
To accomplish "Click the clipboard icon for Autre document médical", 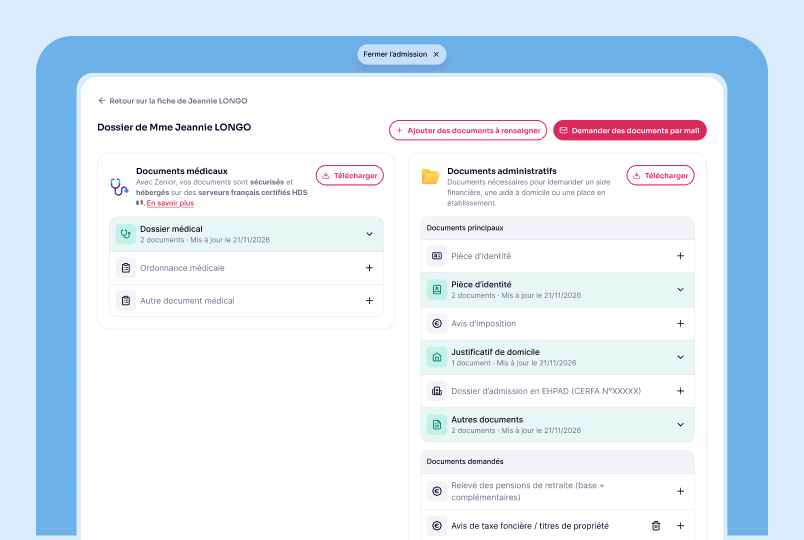I will point(126,301).
